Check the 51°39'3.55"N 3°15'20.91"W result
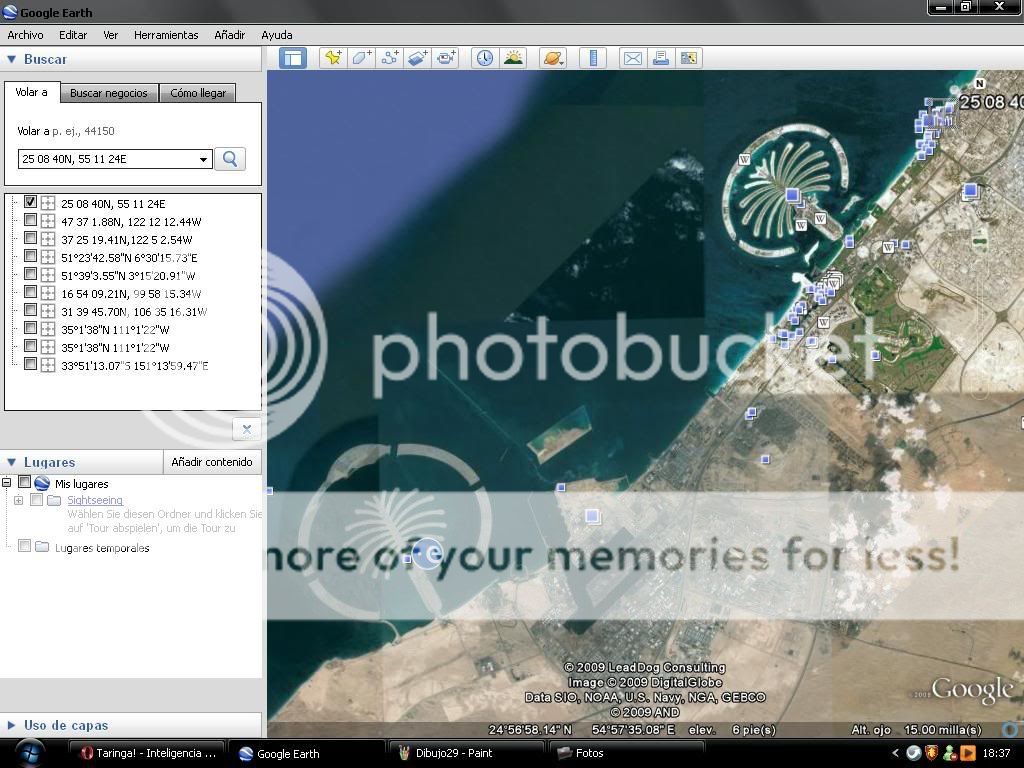This screenshot has height=768, width=1024. click(30, 274)
